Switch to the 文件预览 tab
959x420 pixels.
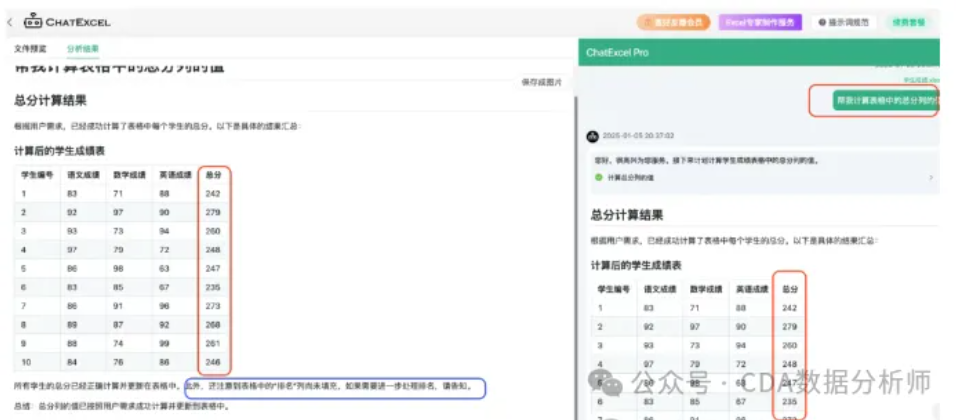click(30, 48)
